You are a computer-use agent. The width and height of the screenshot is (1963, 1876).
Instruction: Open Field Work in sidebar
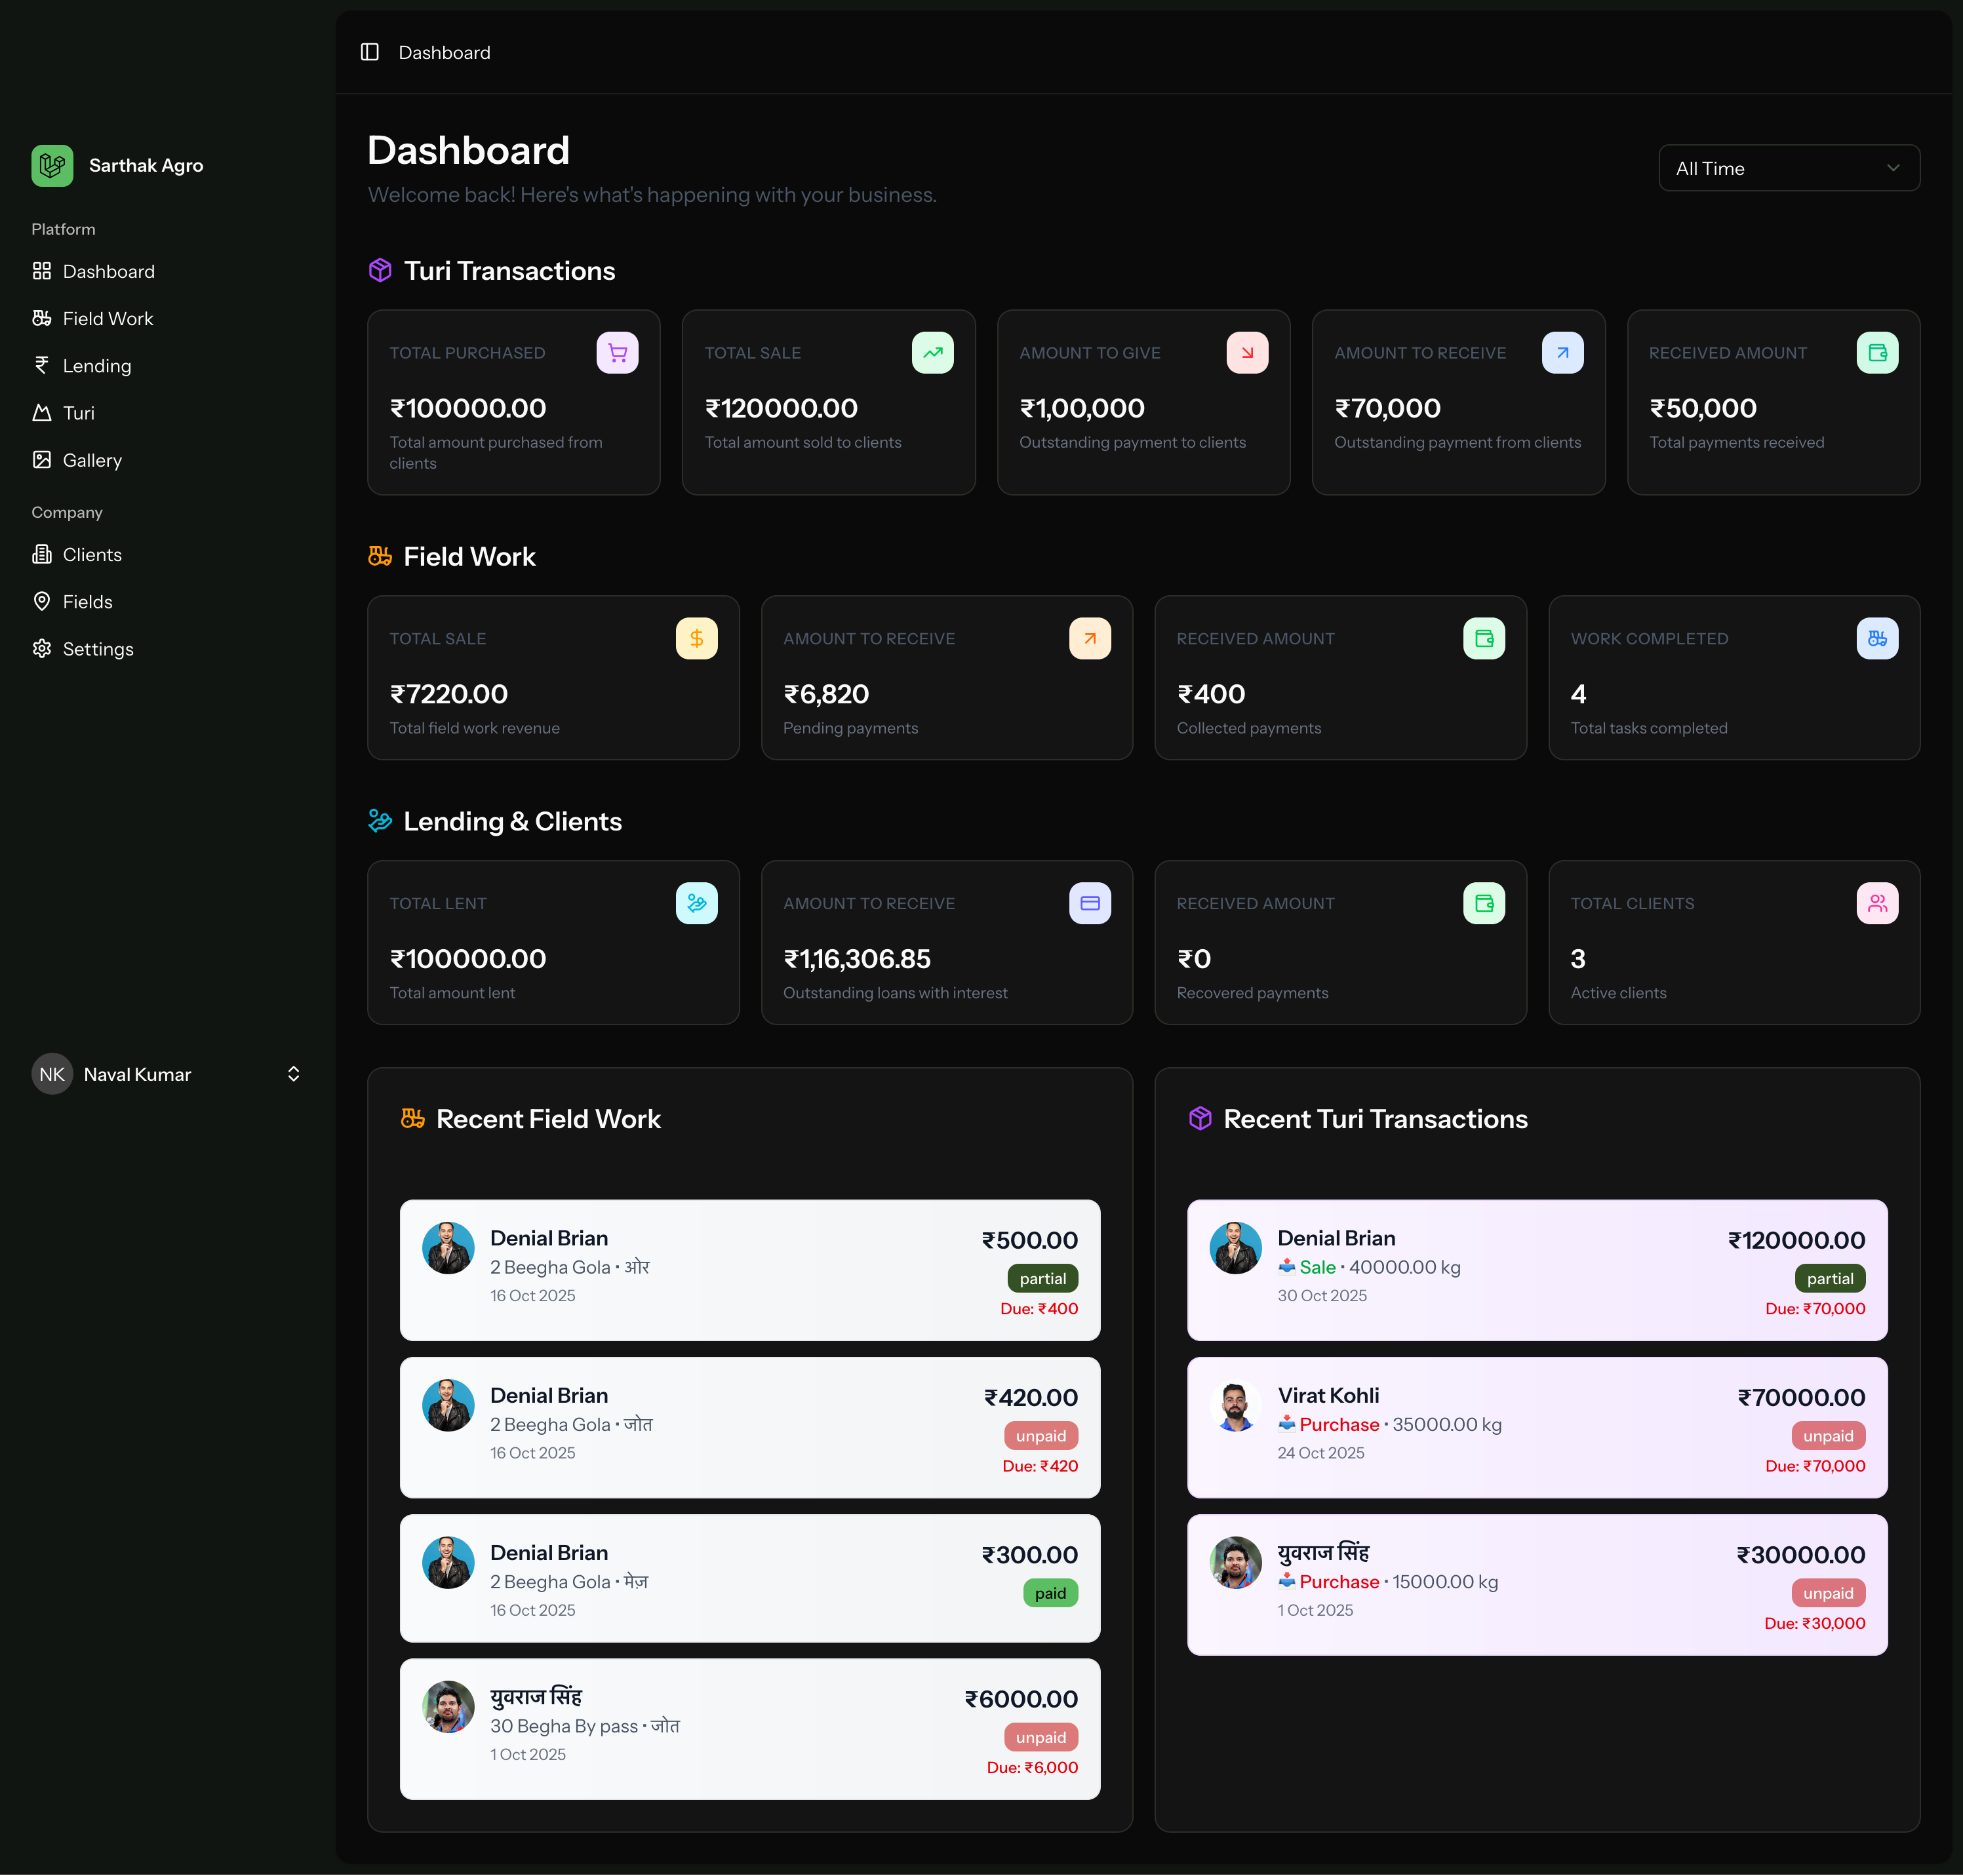107,318
